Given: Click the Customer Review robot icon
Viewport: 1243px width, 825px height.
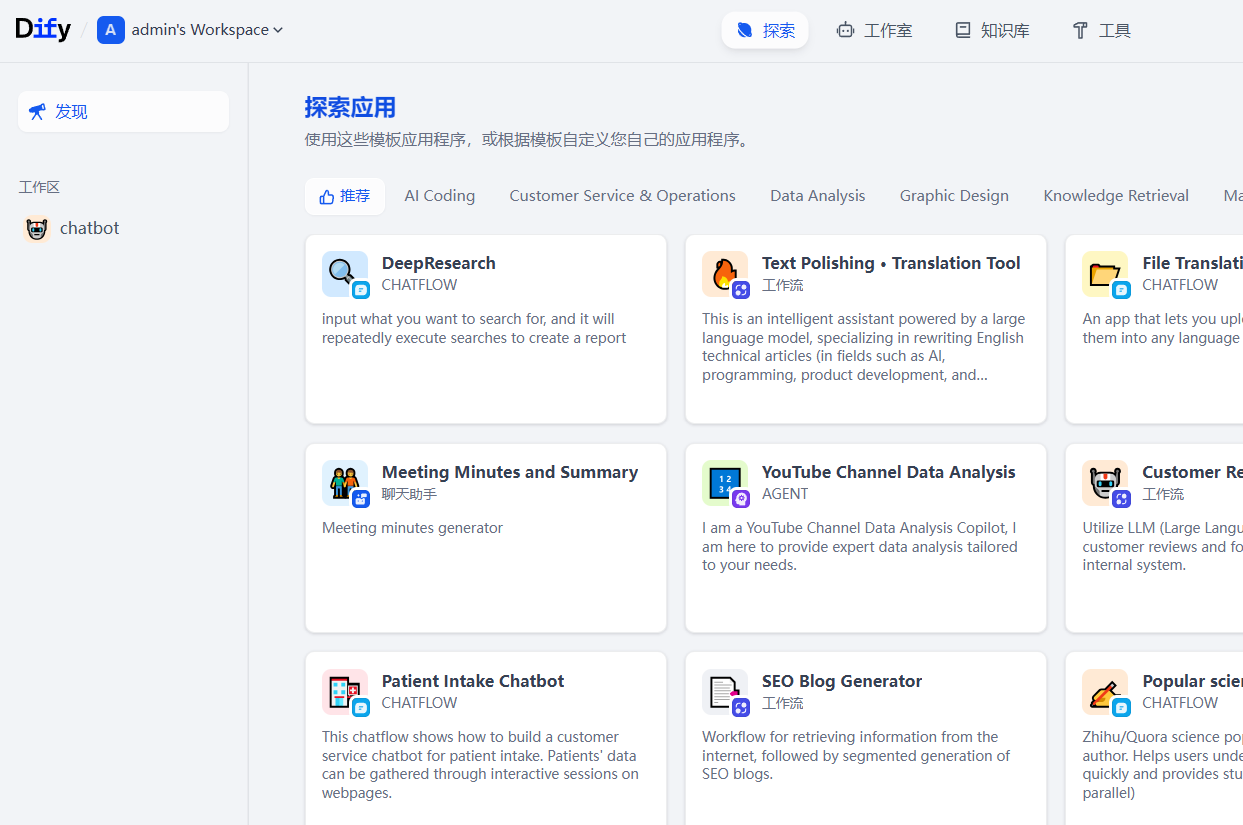Looking at the screenshot, I should [1105, 483].
